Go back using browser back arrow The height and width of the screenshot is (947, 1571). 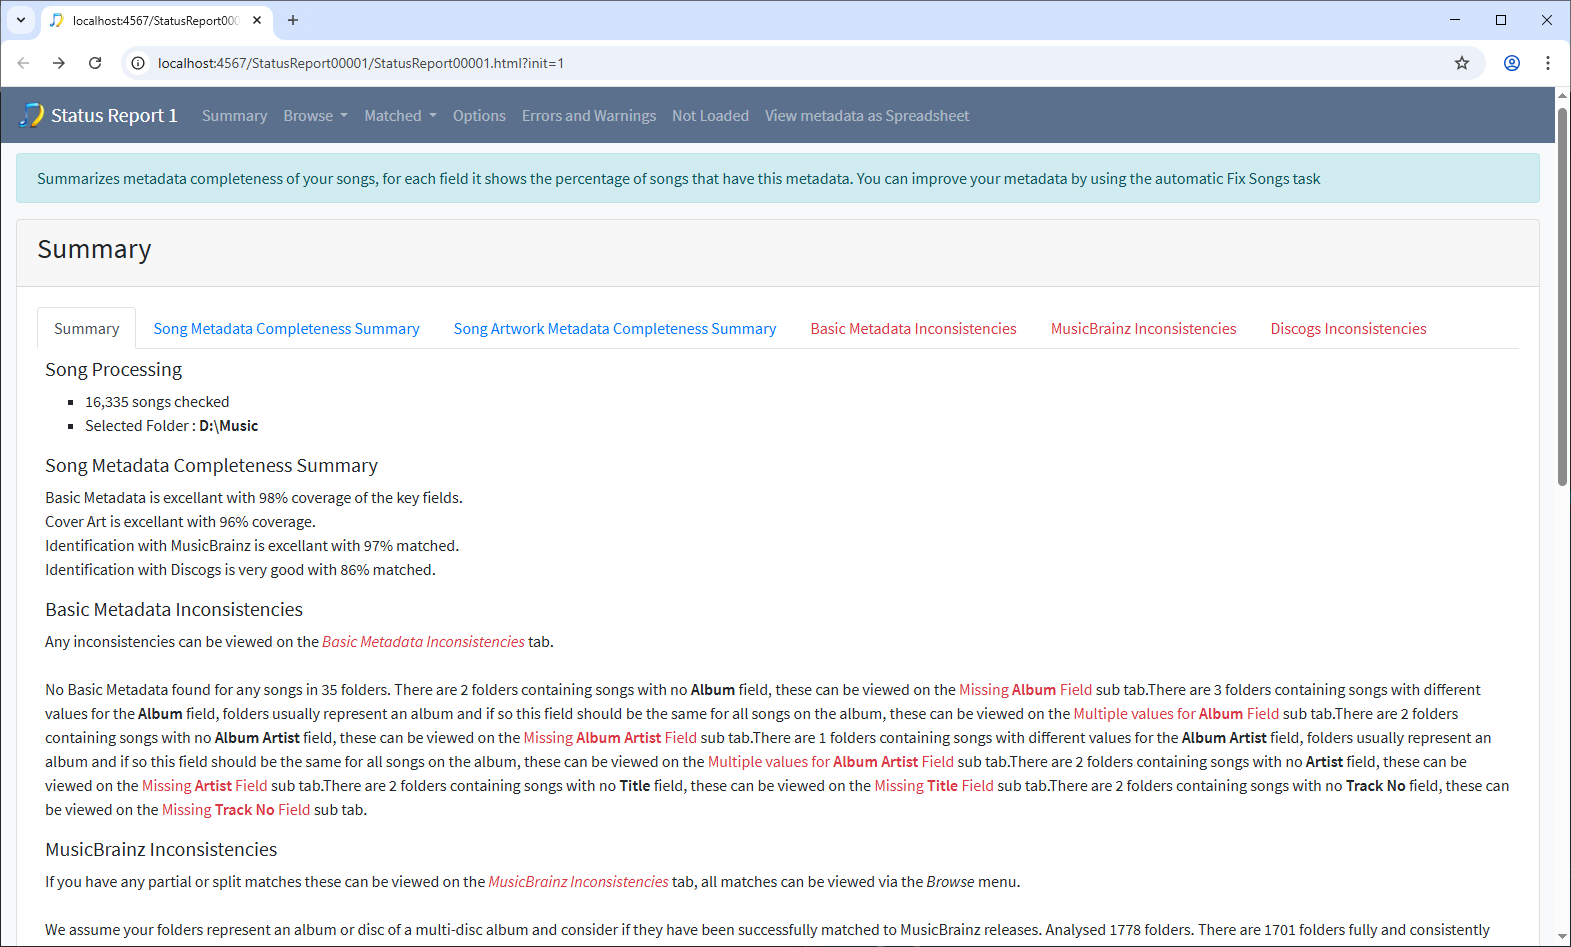(x=23, y=63)
